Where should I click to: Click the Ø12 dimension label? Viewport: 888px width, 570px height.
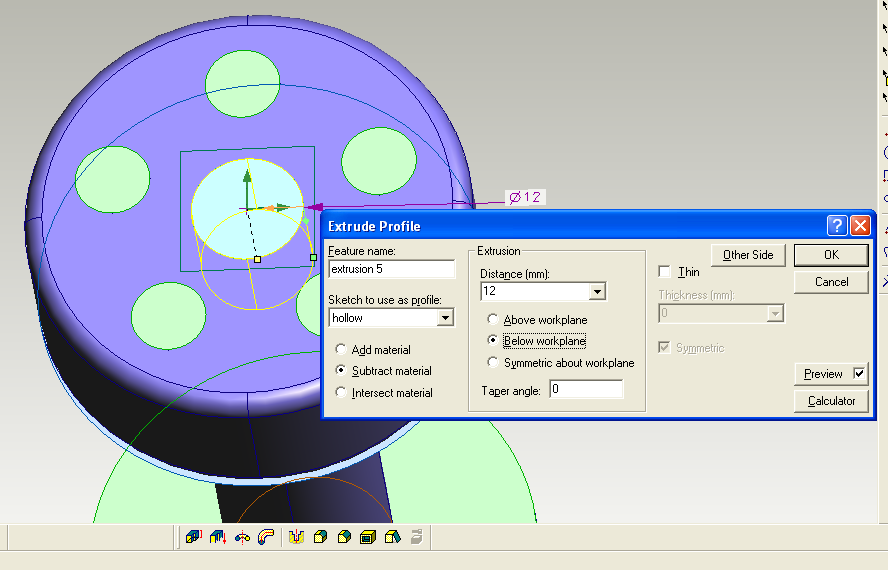point(525,197)
